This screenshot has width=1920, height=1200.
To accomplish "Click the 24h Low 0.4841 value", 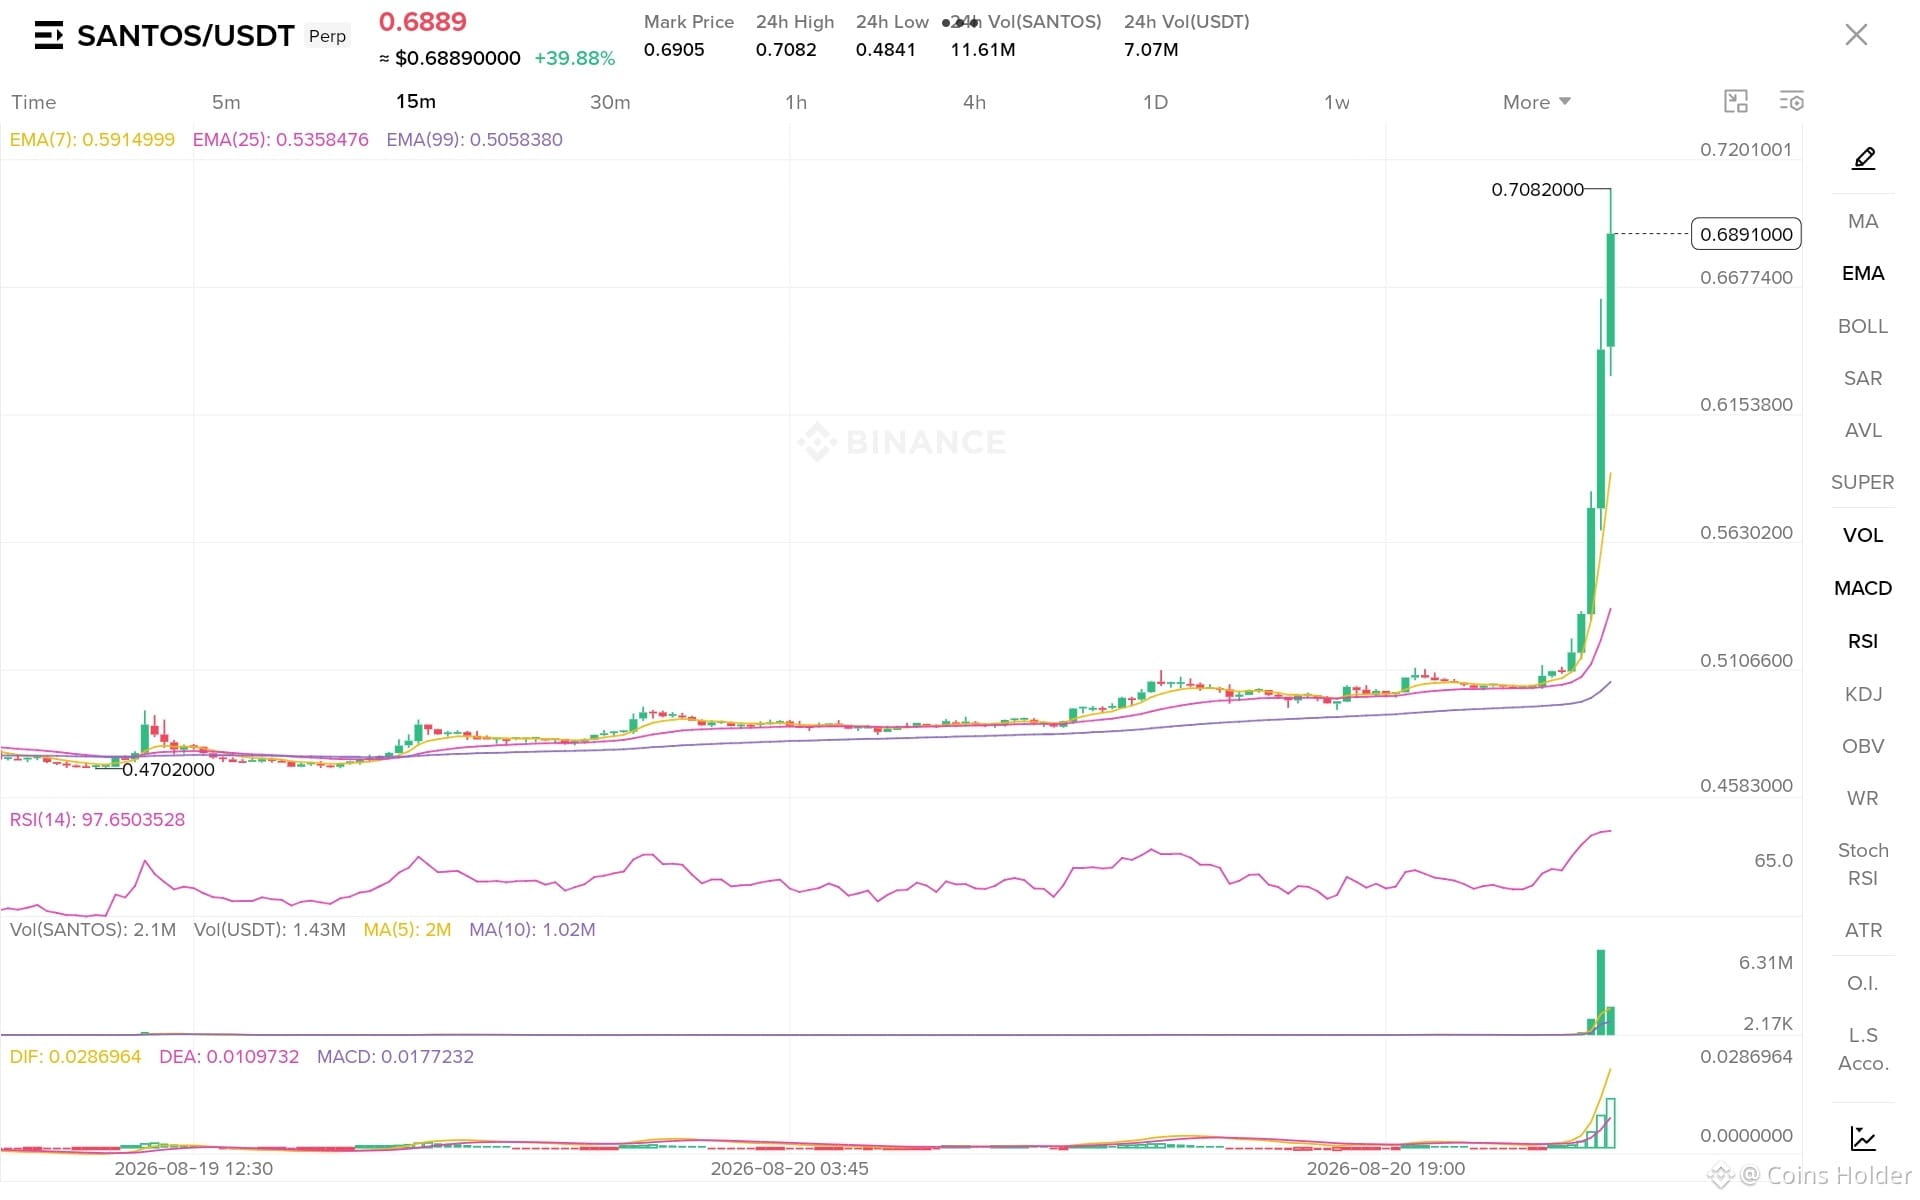I will pyautogui.click(x=886, y=50).
